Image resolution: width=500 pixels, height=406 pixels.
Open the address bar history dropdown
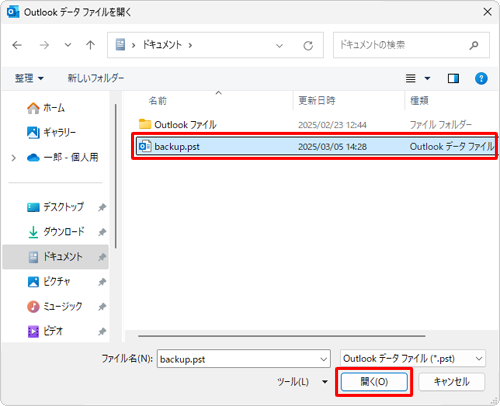pyautogui.click(x=279, y=45)
